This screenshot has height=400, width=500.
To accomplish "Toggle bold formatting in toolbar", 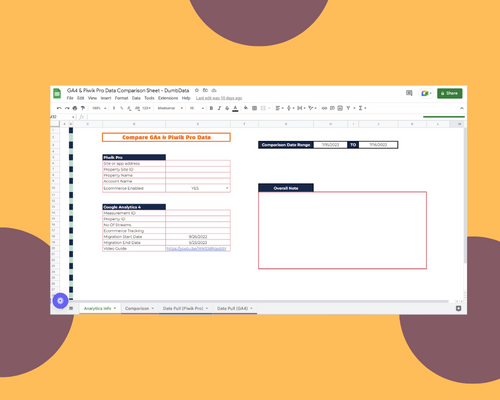I will coord(211,108).
